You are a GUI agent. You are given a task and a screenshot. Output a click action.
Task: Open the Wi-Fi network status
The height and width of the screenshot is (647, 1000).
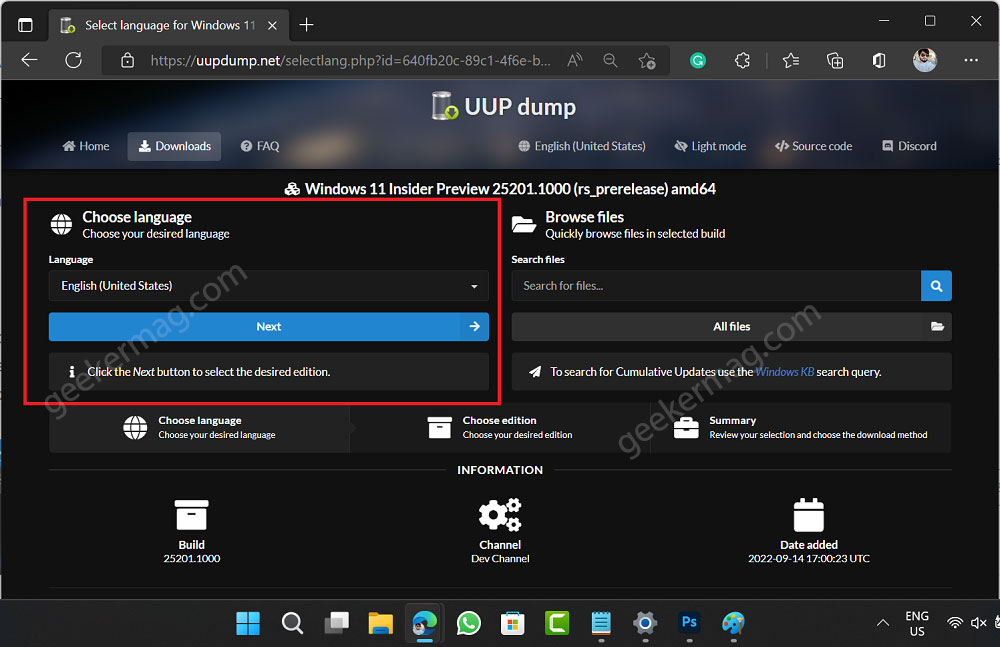click(955, 623)
